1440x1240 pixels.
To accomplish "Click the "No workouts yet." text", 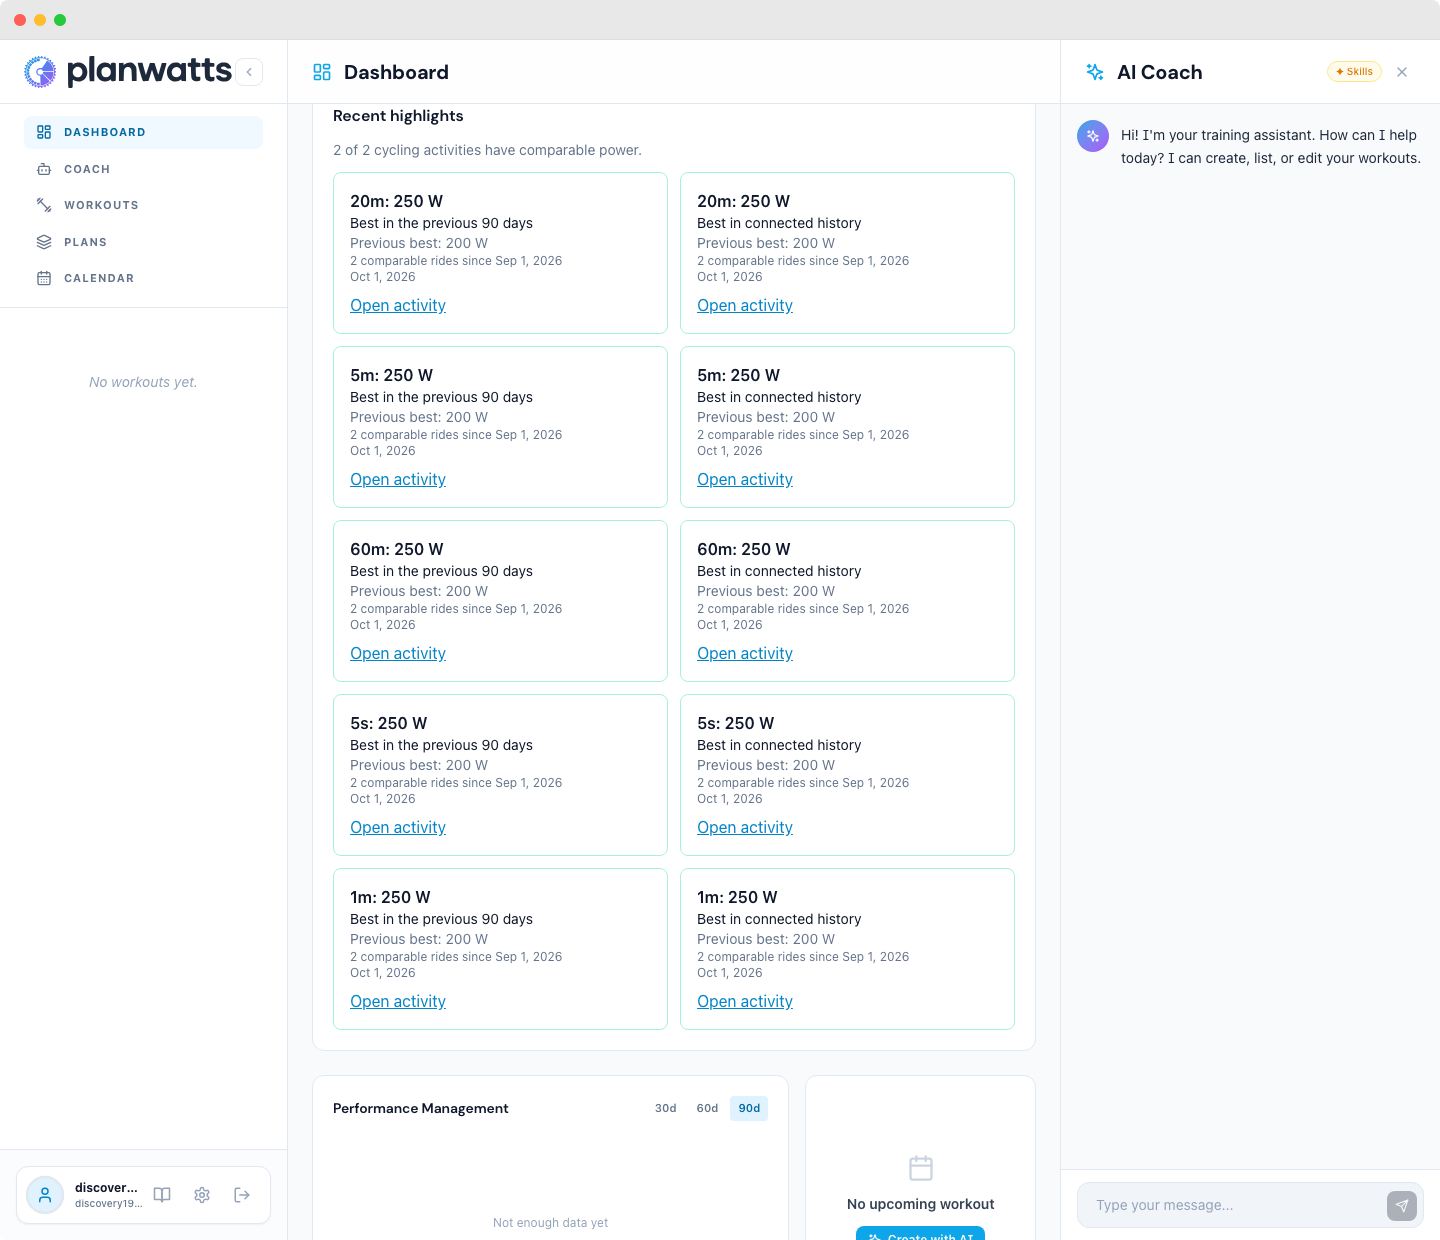I will click(143, 382).
